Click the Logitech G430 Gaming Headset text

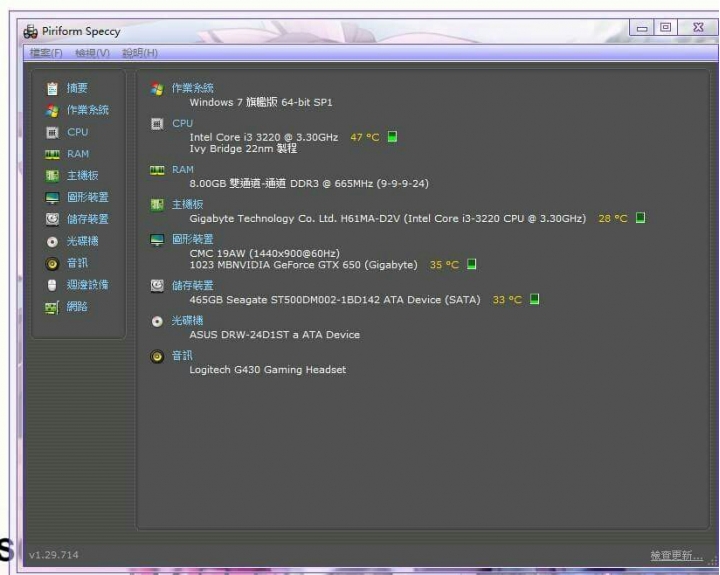(x=268, y=370)
